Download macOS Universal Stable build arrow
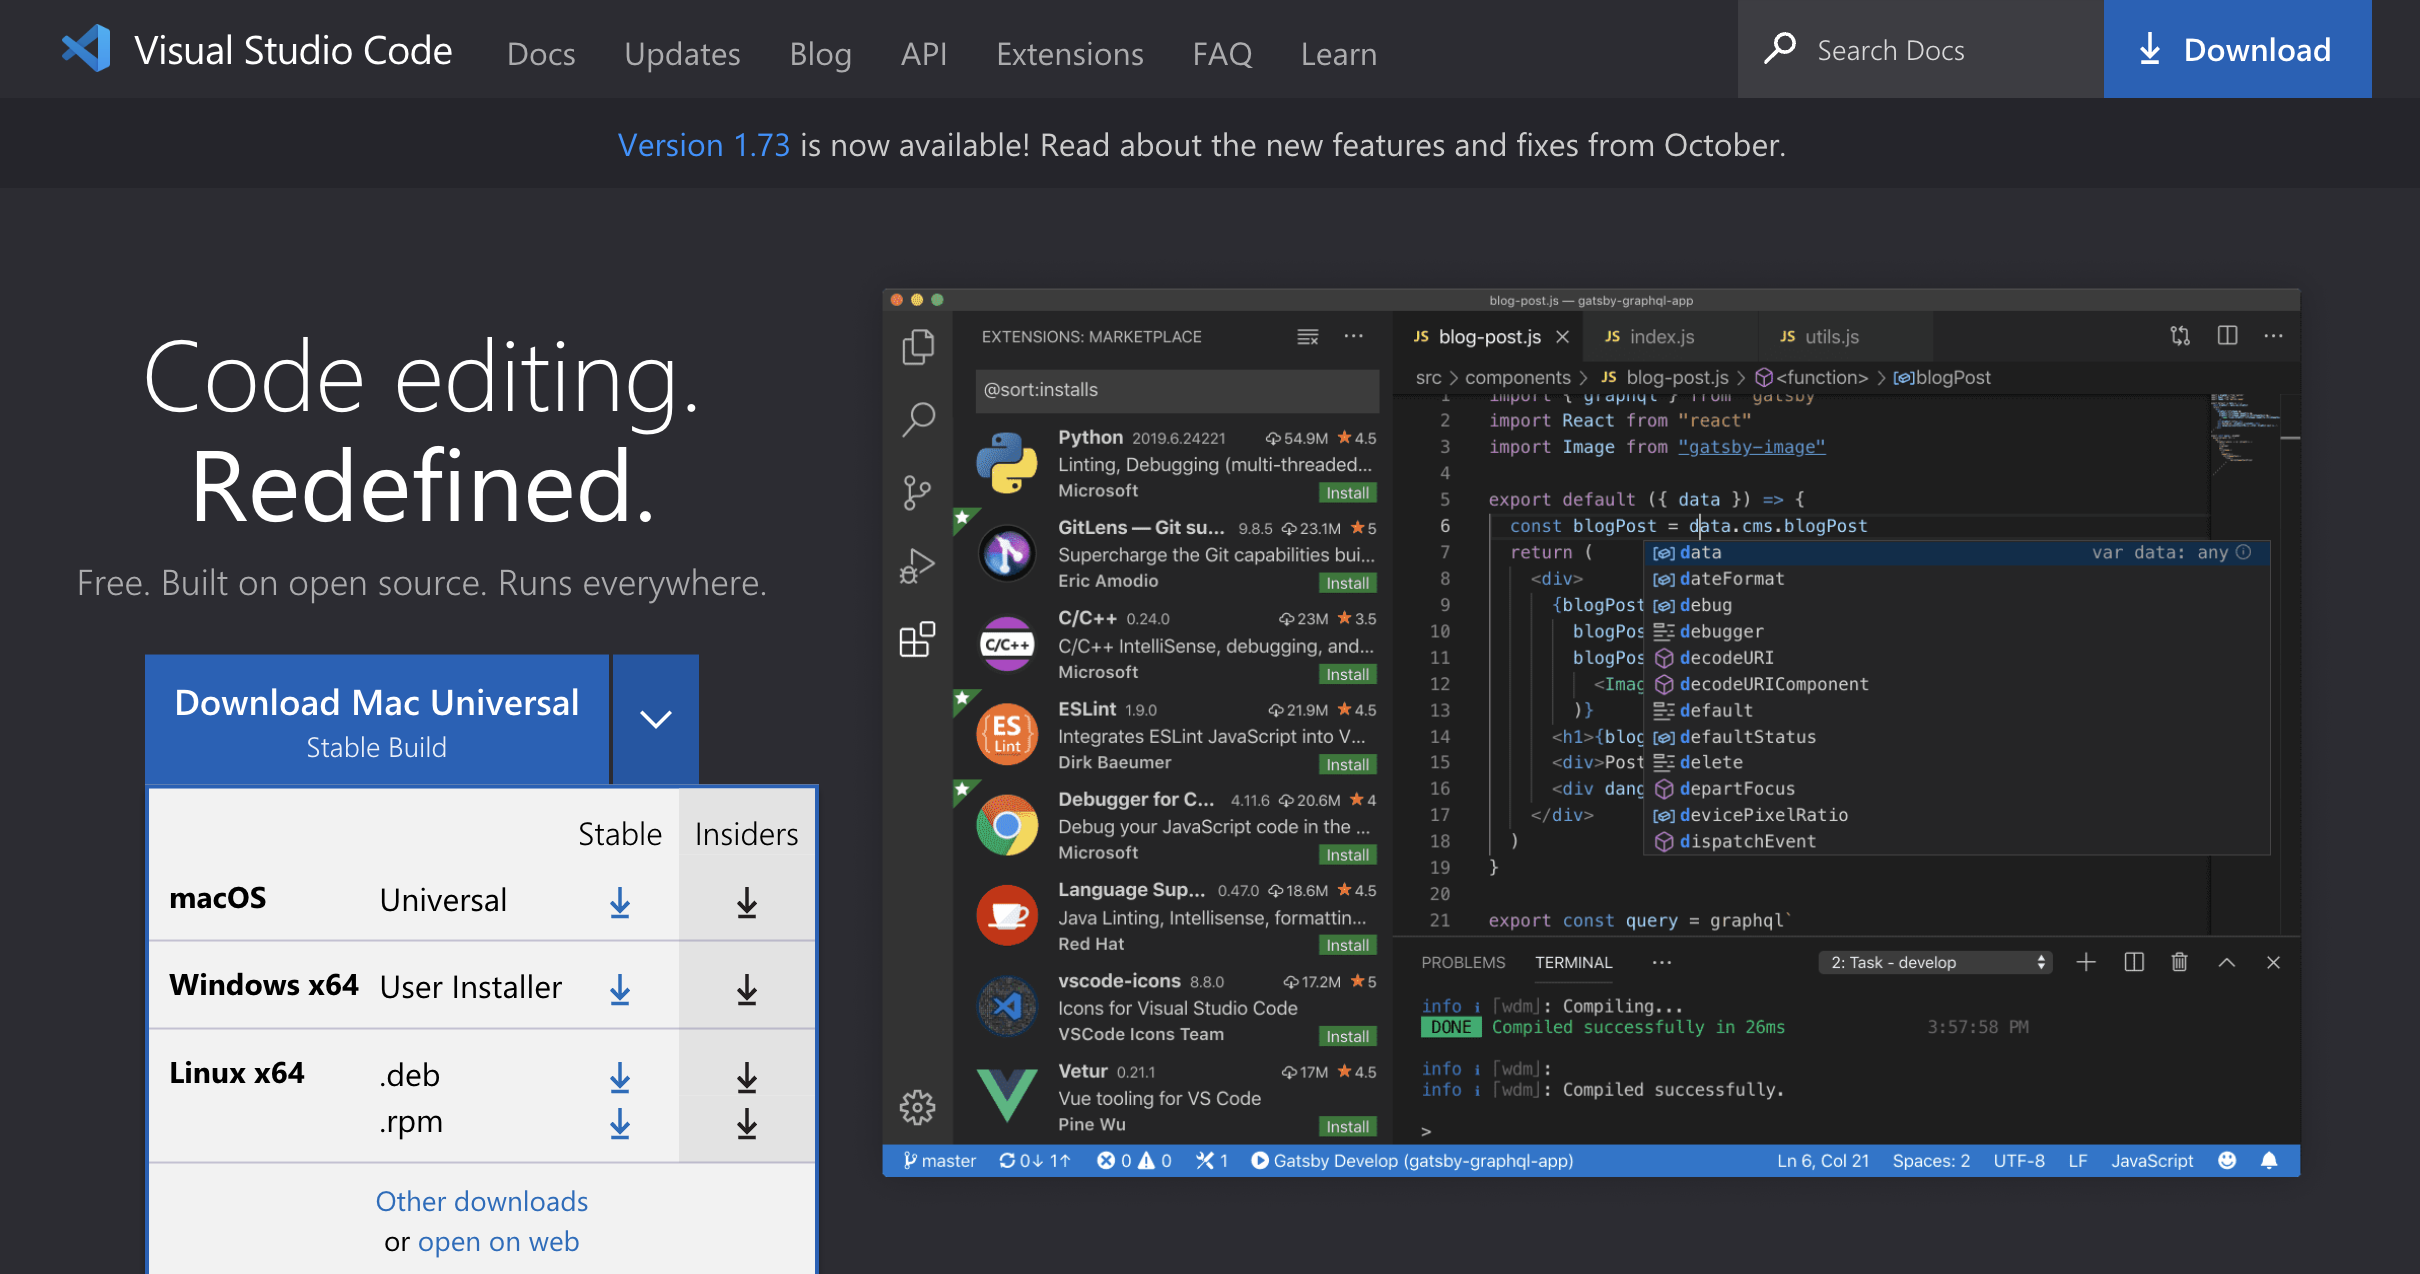 click(x=620, y=902)
